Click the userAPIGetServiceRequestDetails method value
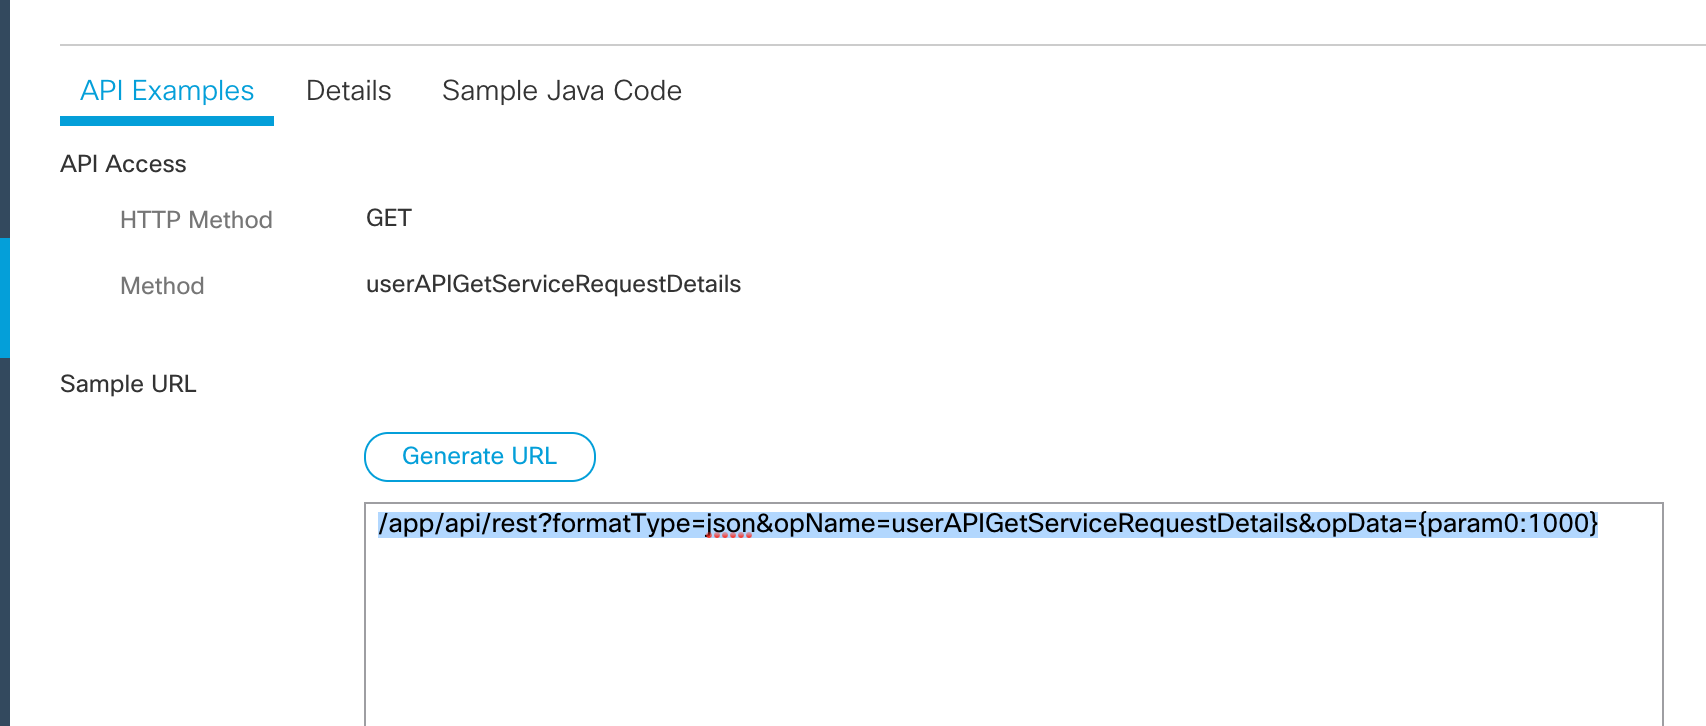The width and height of the screenshot is (1706, 726). pyautogui.click(x=553, y=285)
